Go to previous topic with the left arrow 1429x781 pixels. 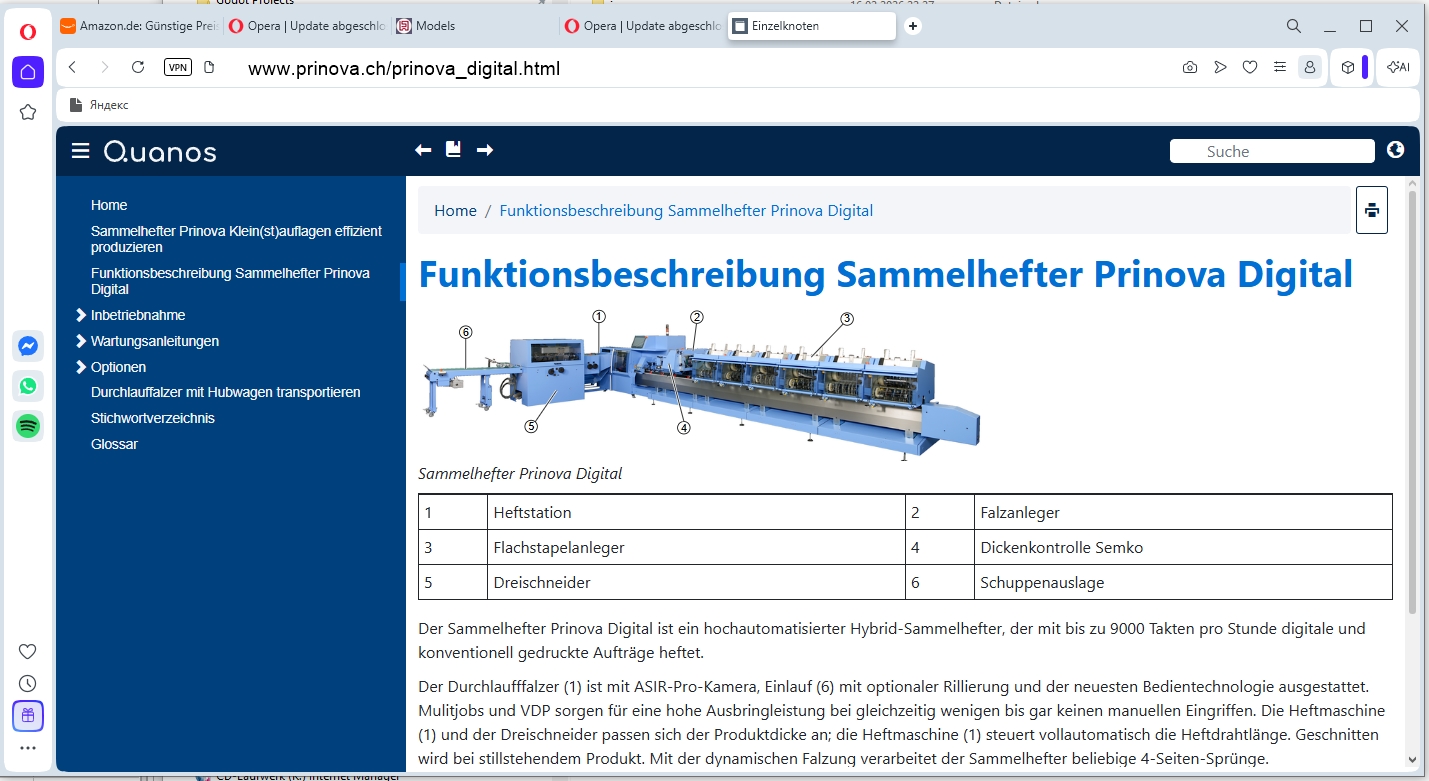pyautogui.click(x=423, y=150)
